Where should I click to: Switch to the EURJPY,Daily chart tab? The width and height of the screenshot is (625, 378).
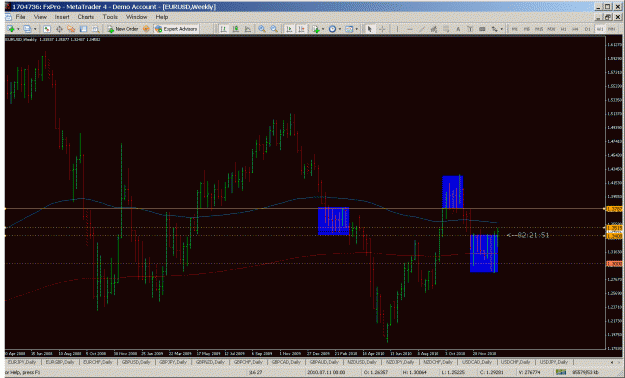23,362
